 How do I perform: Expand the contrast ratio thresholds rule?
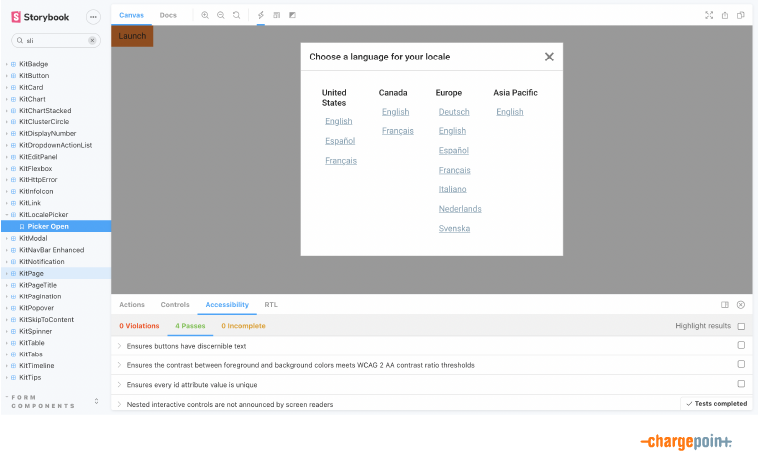[119, 365]
